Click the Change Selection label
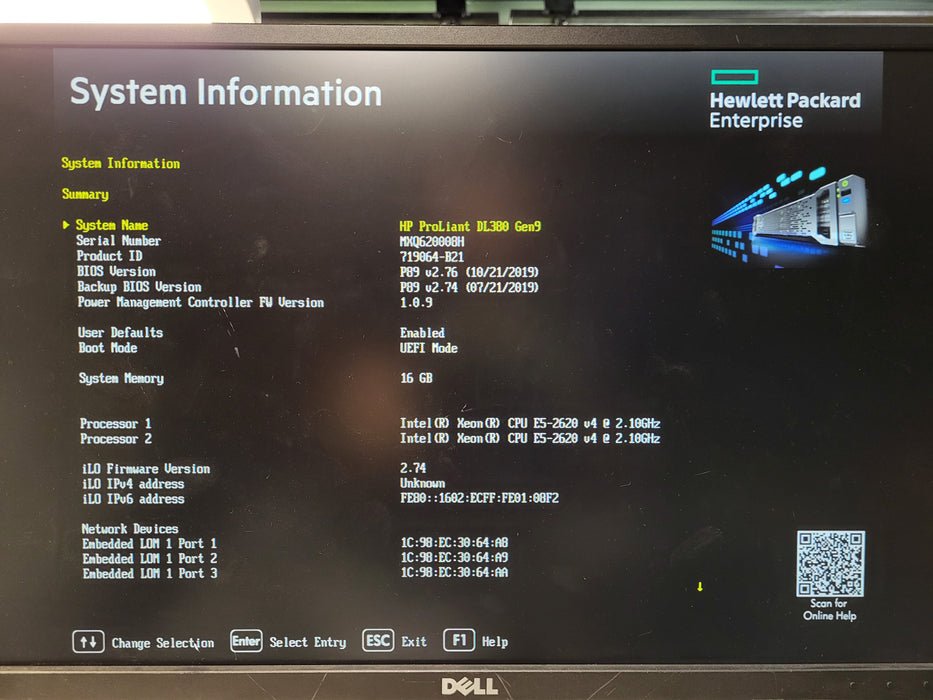This screenshot has width=933, height=700. point(163,643)
